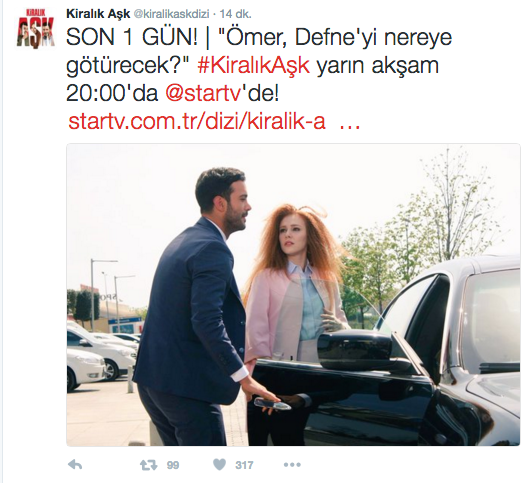This screenshot has width=529, height=483.
Task: Open the @startv mention
Action: [203, 94]
